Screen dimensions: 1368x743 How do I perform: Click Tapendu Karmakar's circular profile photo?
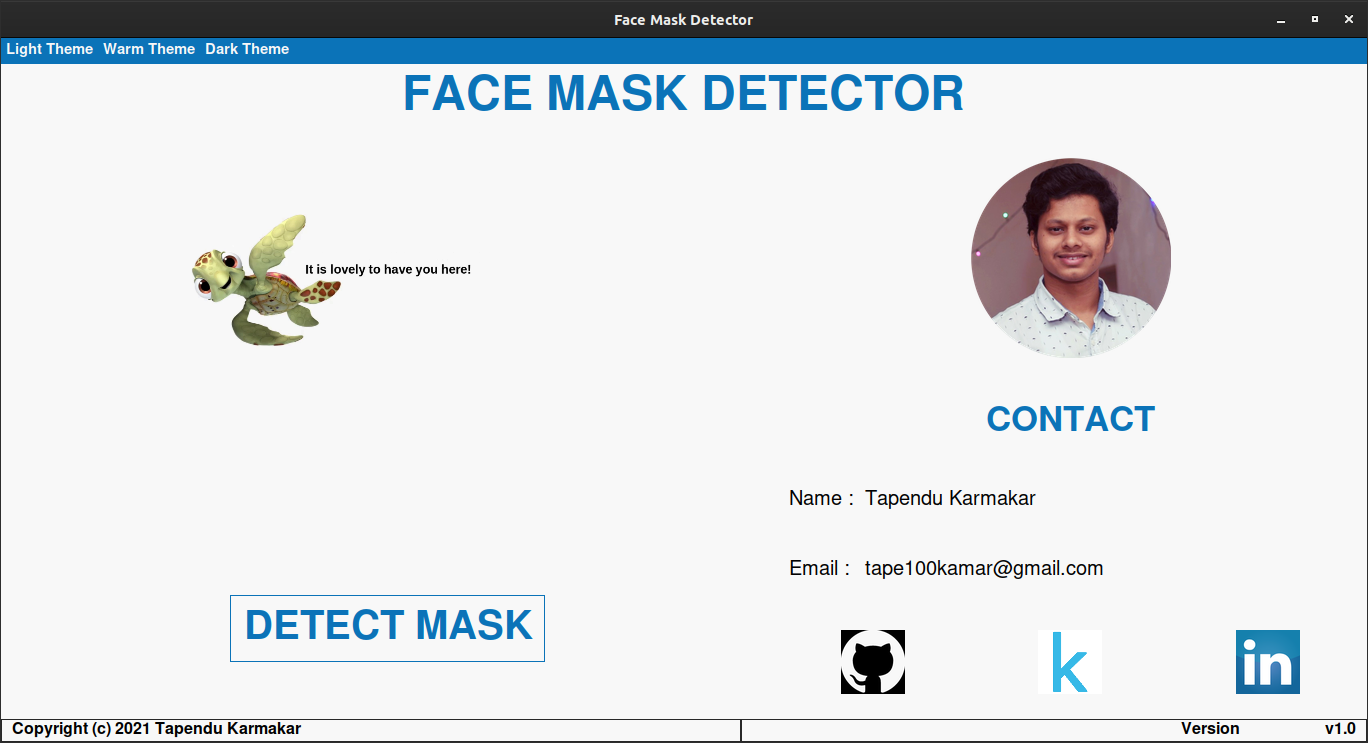tap(1070, 258)
